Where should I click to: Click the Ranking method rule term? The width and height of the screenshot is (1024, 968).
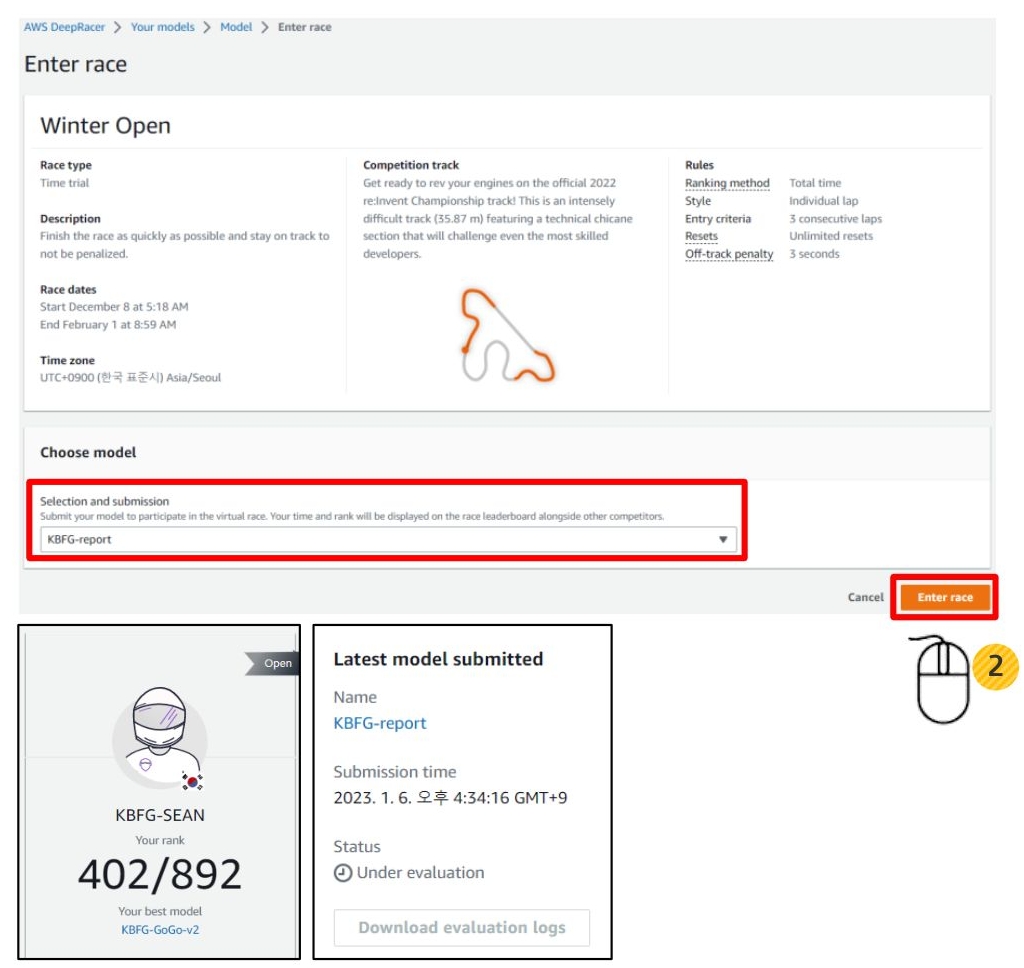click(727, 183)
